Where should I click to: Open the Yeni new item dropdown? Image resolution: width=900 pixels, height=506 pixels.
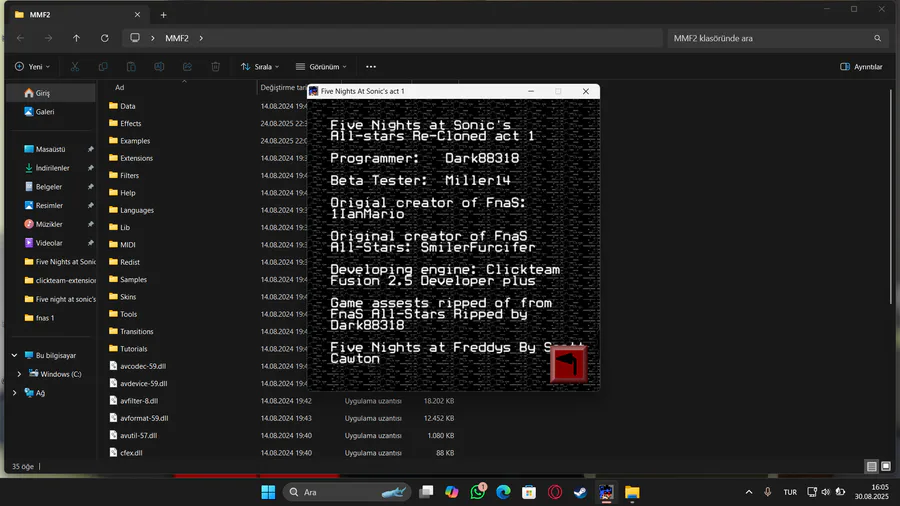click(32, 67)
